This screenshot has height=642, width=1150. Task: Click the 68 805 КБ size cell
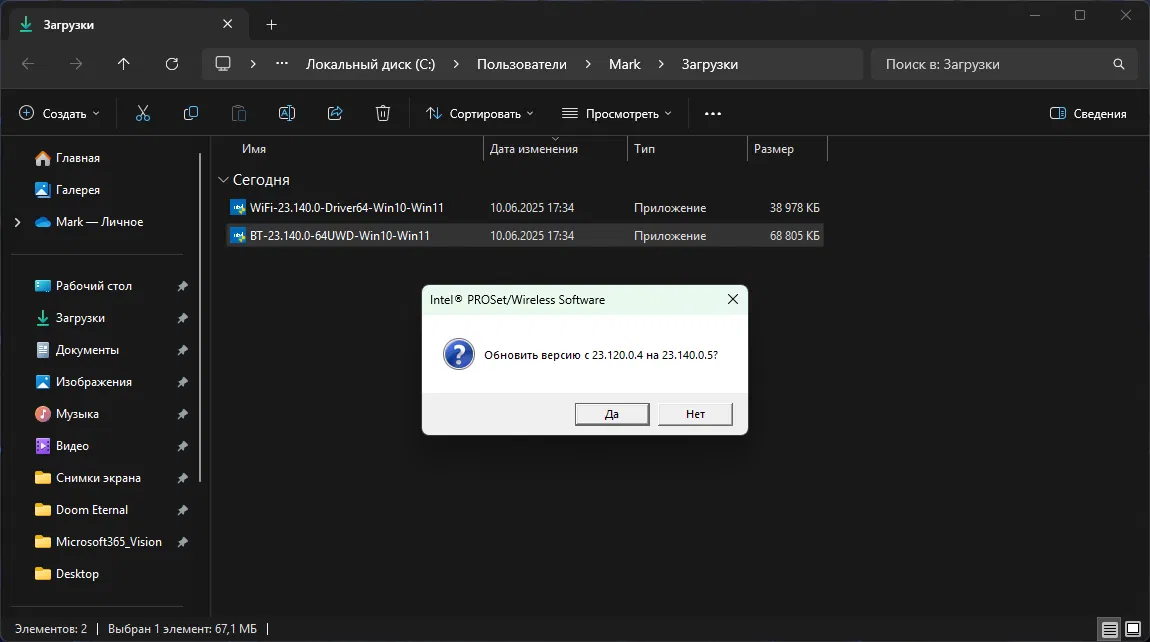coord(794,236)
